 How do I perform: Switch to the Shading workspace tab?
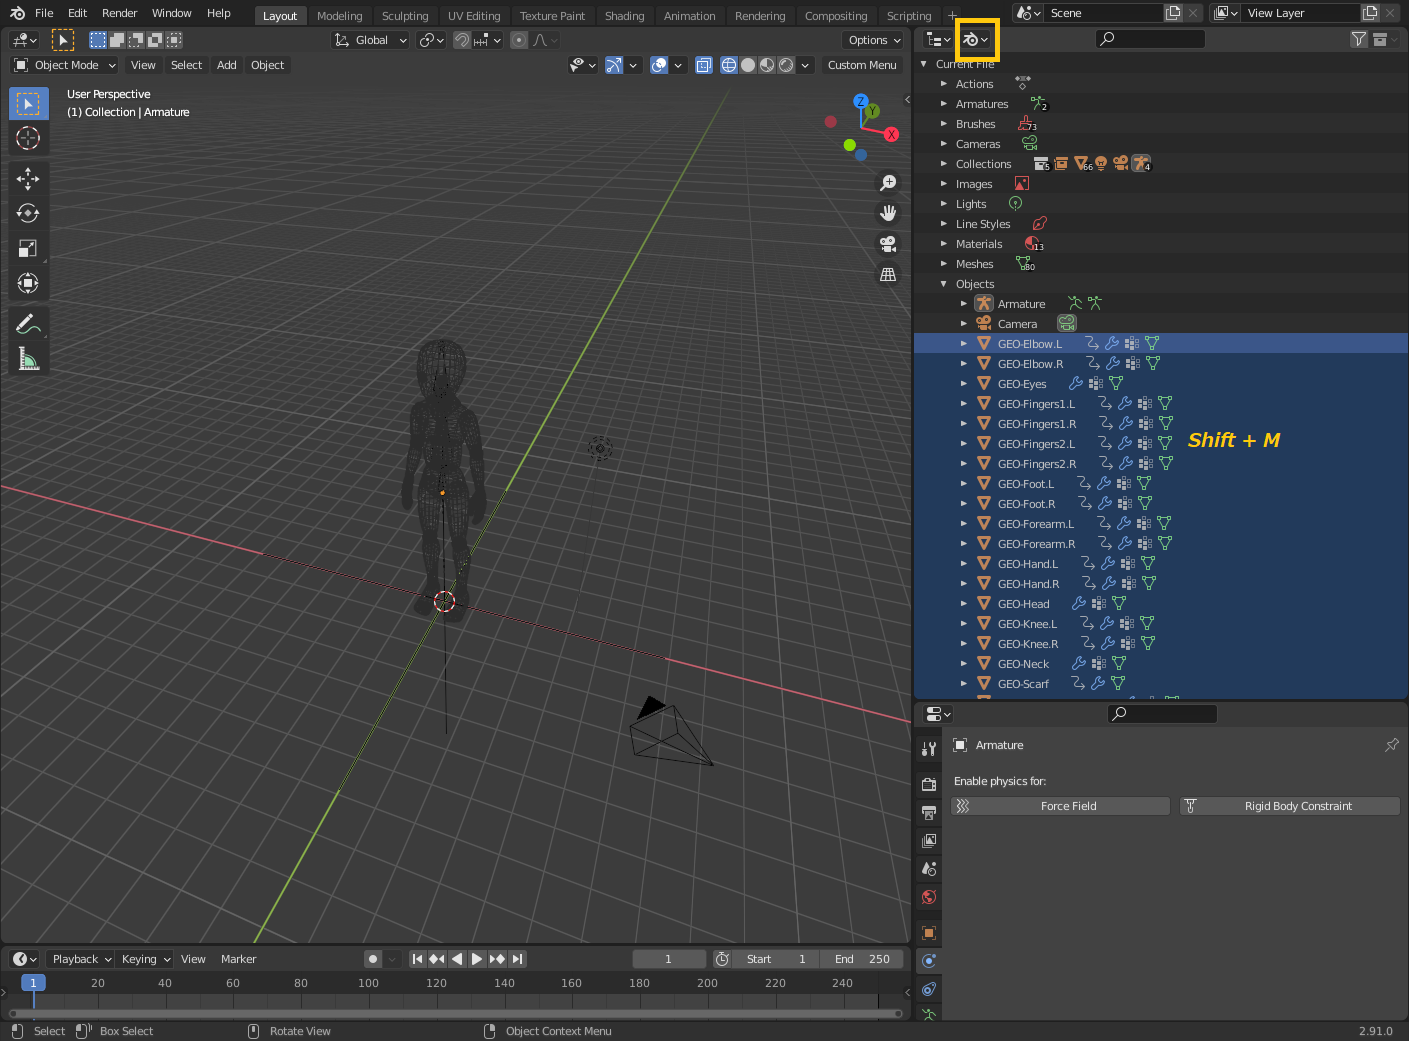pos(624,16)
